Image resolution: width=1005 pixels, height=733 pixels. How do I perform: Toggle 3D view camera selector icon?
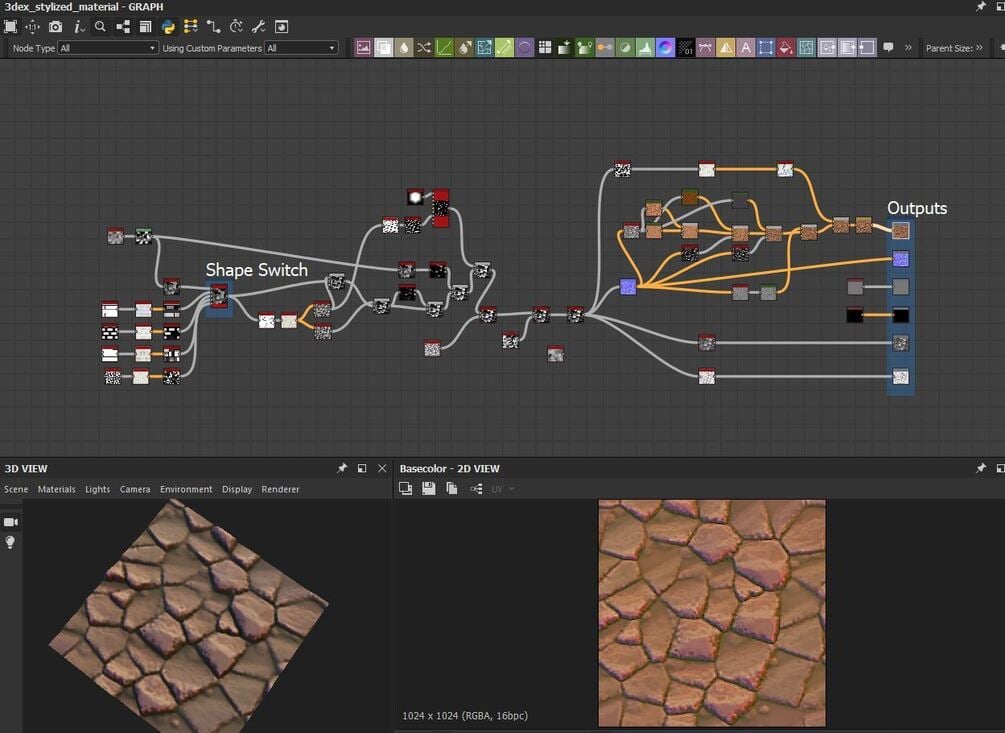point(11,522)
